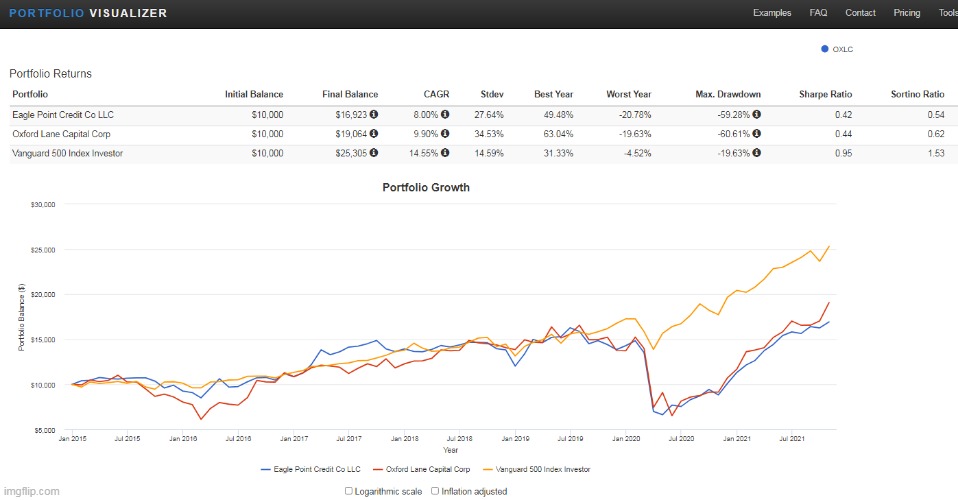Screen dimensions: 958x500
Task: Click info icon beside Eagle Point final balance $16,923
Action: pyautogui.click(x=374, y=114)
